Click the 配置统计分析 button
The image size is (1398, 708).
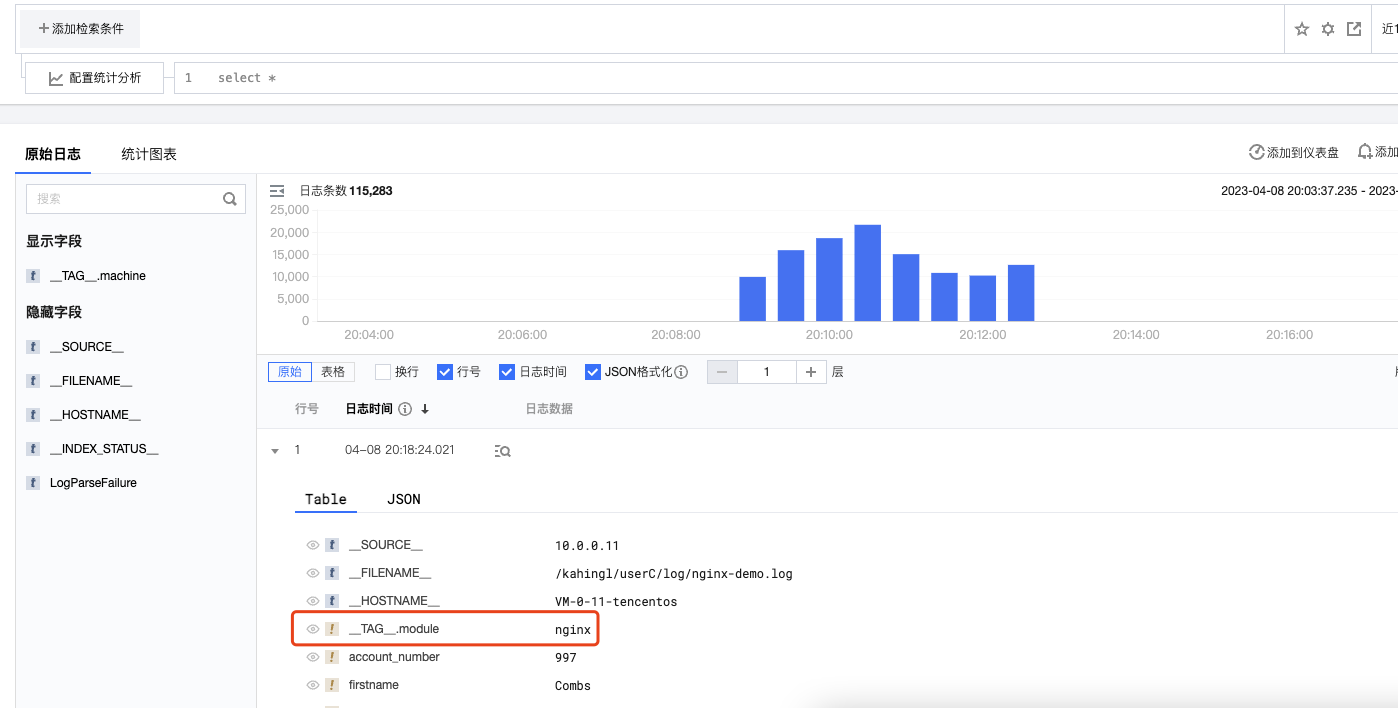click(x=94, y=78)
